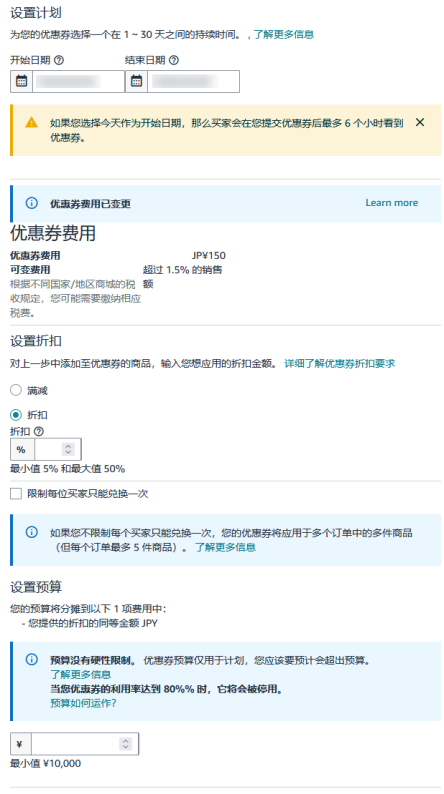The width and height of the screenshot is (444, 794).
Task: Select the 满减 radio option
Action: 16,390
